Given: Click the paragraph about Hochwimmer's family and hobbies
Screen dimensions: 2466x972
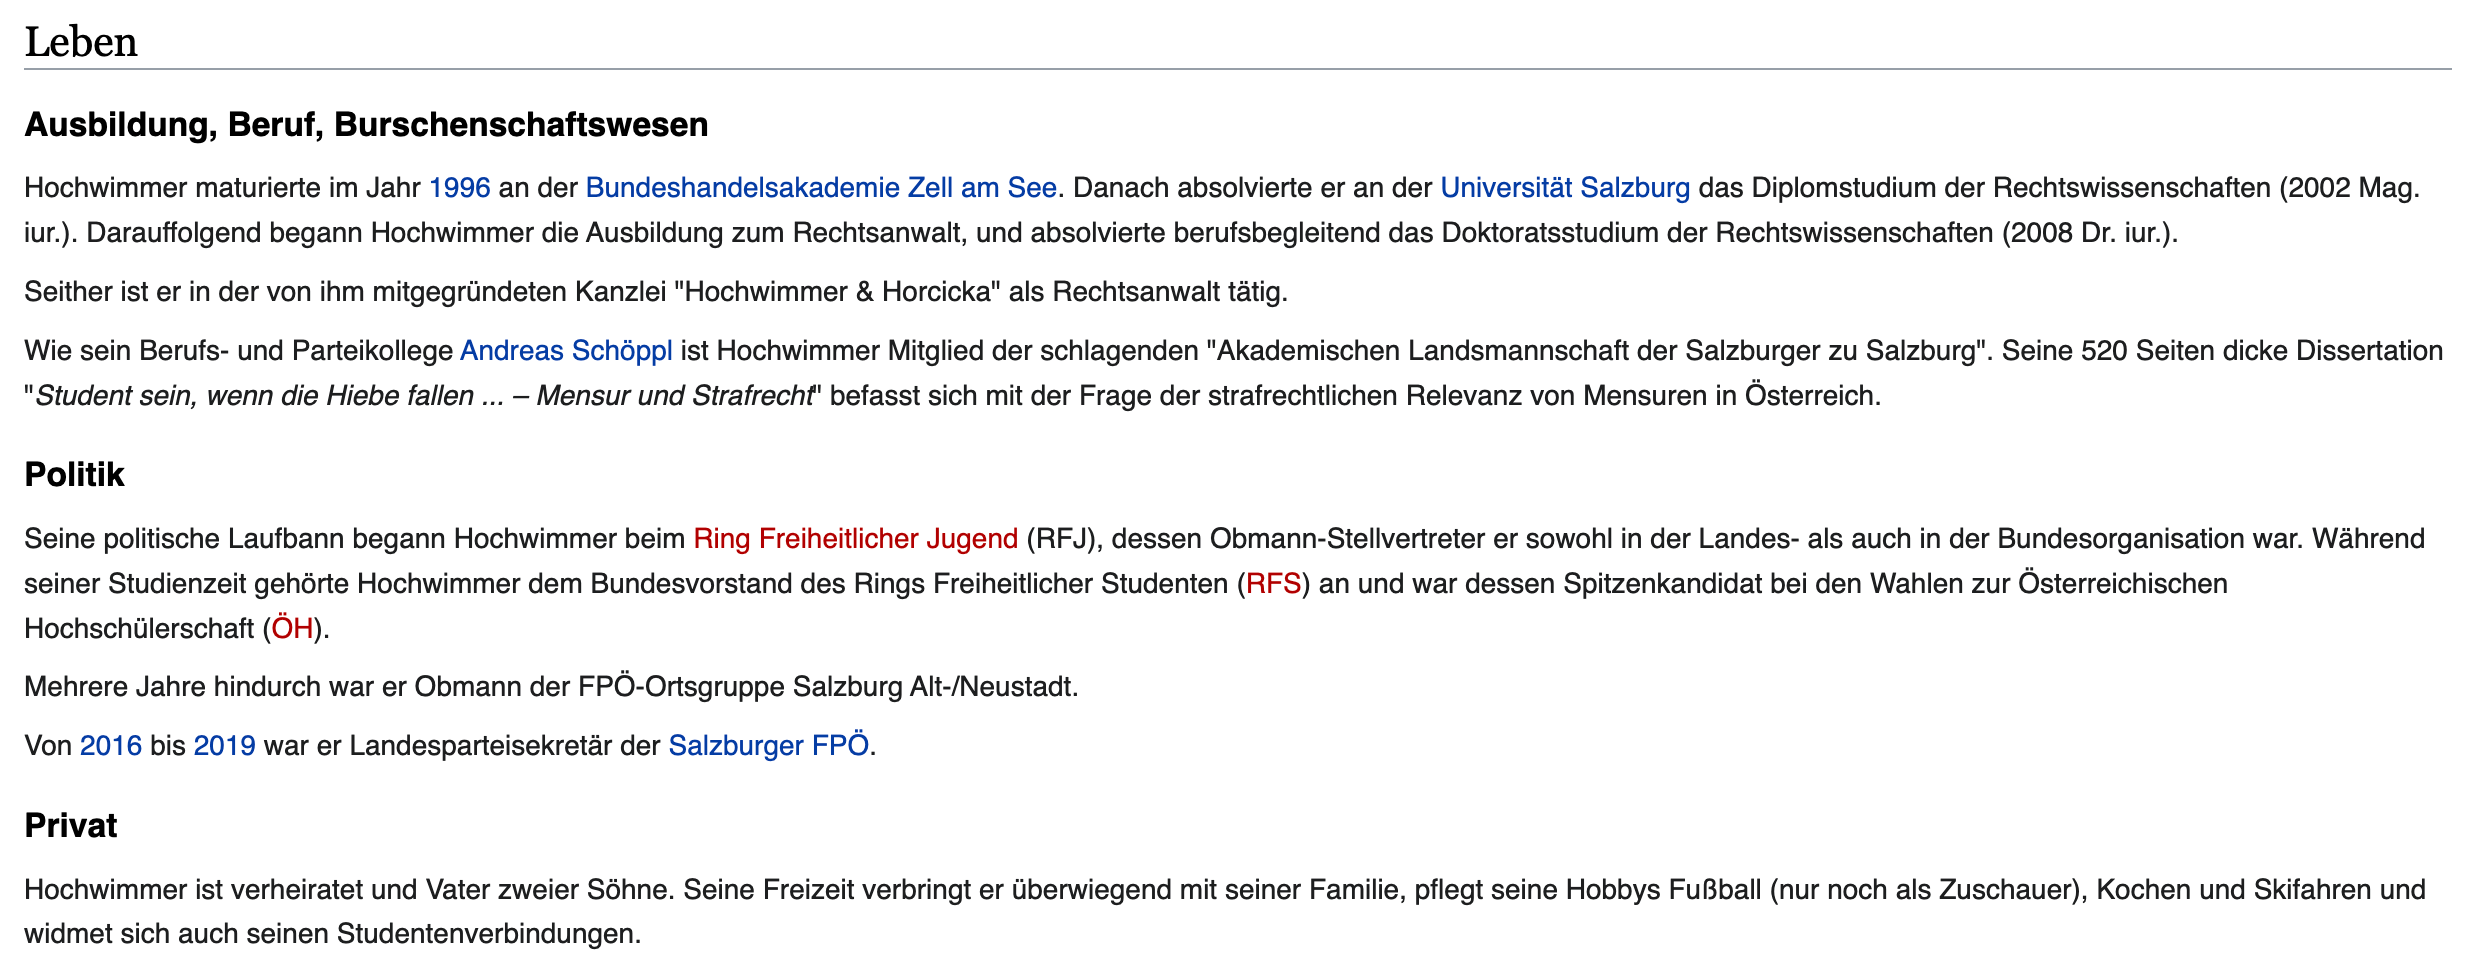Looking at the screenshot, I should 1225,912.
